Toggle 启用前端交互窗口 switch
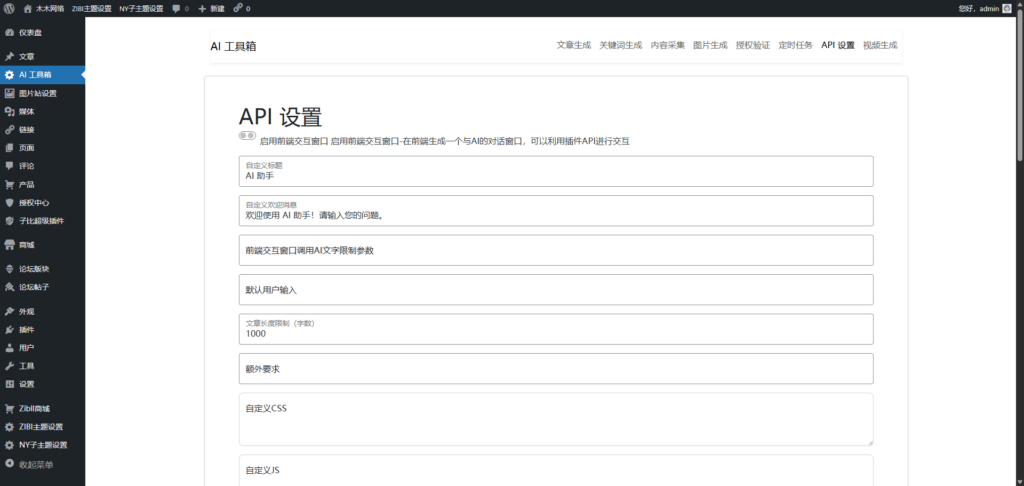 (246, 135)
